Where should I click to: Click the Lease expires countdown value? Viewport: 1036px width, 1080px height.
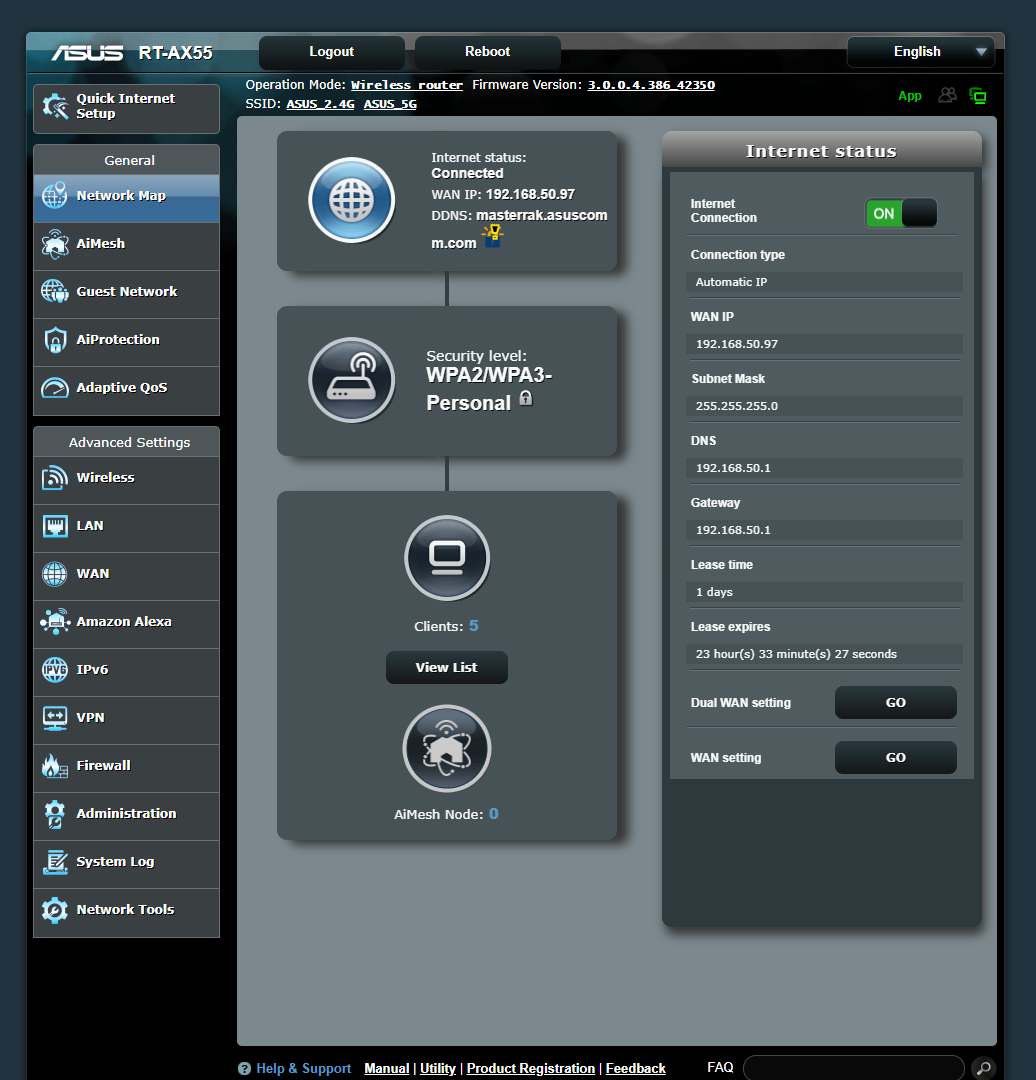tap(824, 654)
